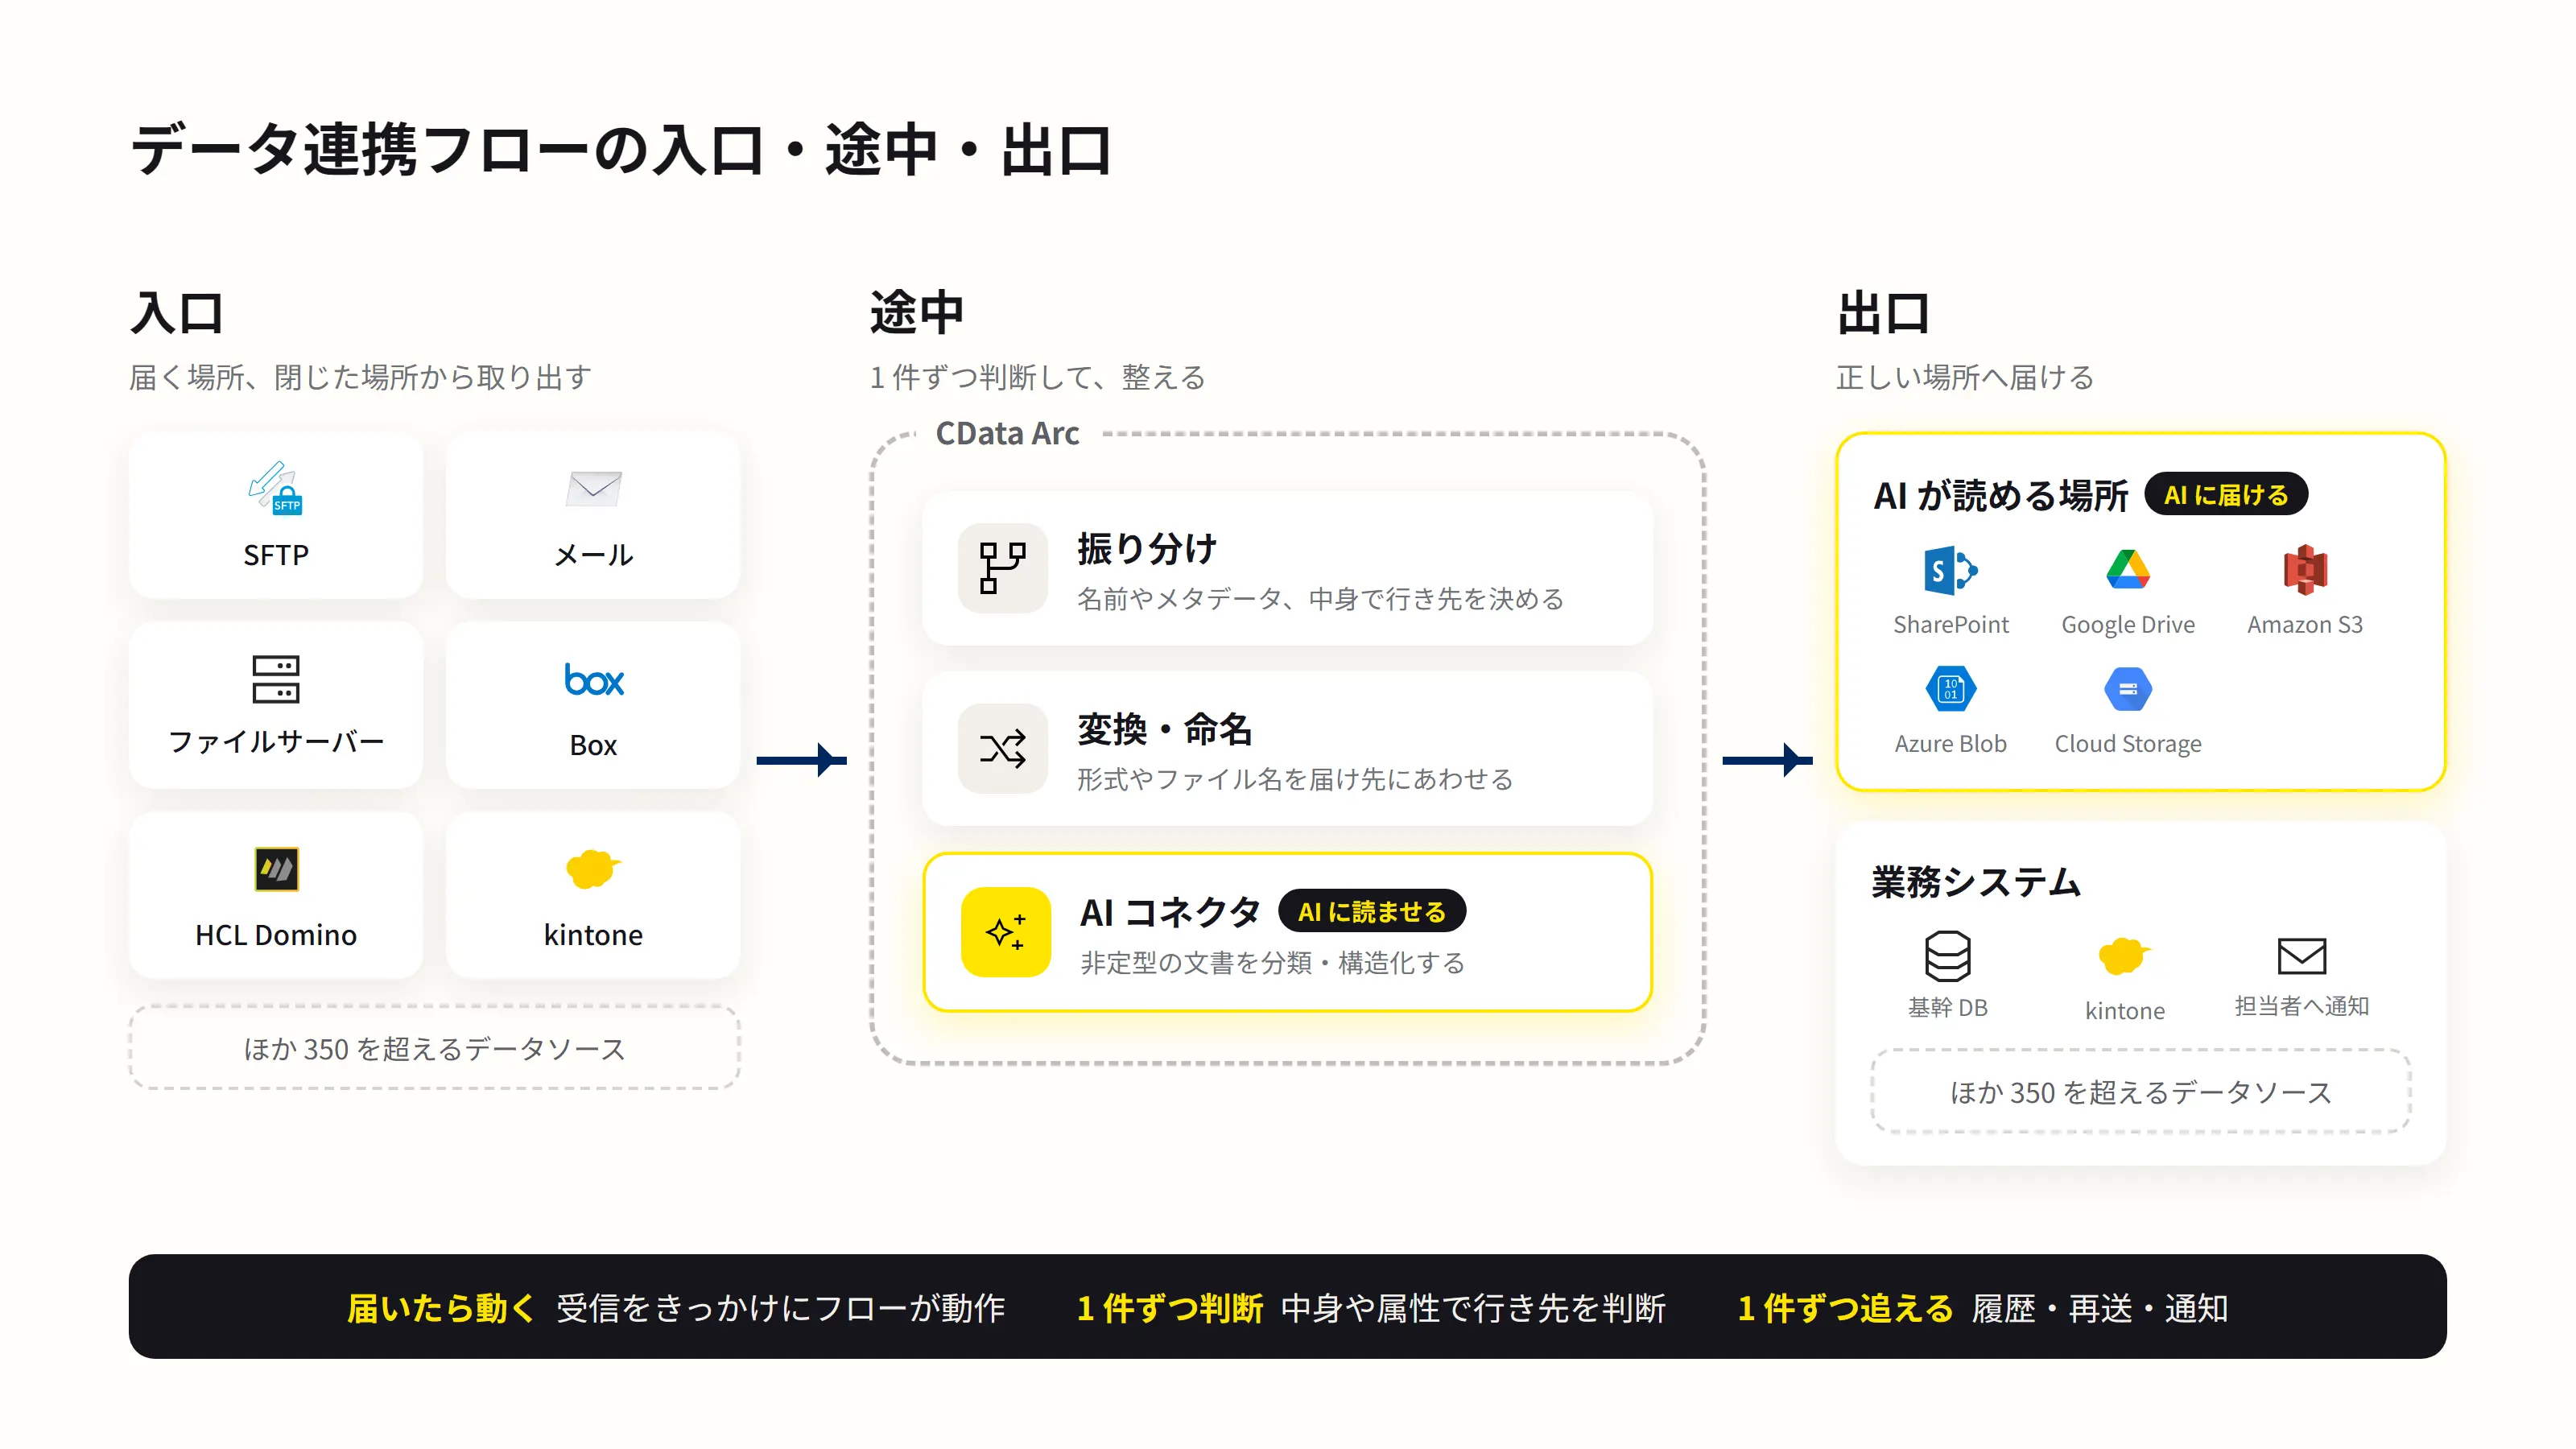Click the Cloud Storage icon
Image resolution: width=2576 pixels, height=1449 pixels.
point(2127,689)
